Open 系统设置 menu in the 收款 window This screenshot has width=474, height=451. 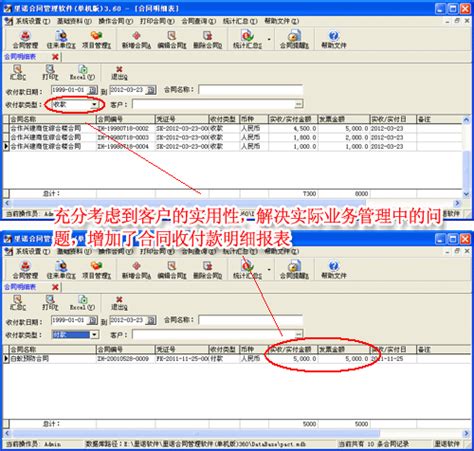(x=33, y=21)
